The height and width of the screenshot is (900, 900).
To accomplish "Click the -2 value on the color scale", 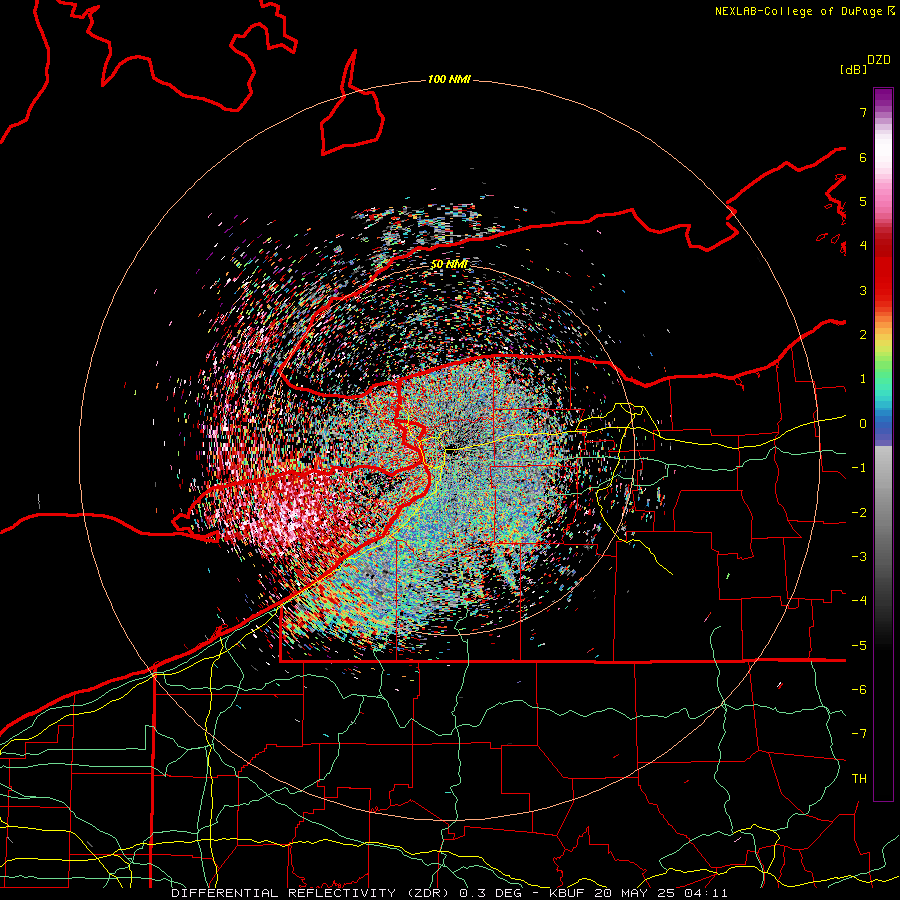I will tap(859, 513).
